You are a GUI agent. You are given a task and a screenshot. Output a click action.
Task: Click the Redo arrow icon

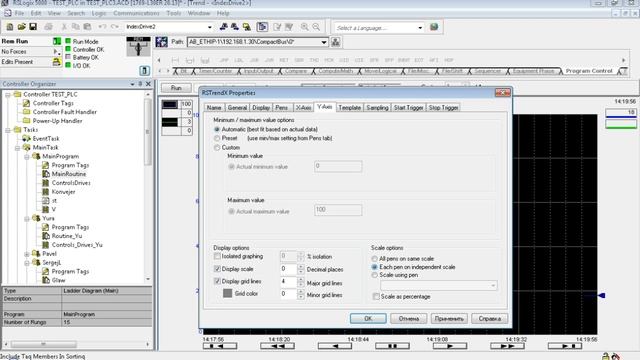point(115,27)
